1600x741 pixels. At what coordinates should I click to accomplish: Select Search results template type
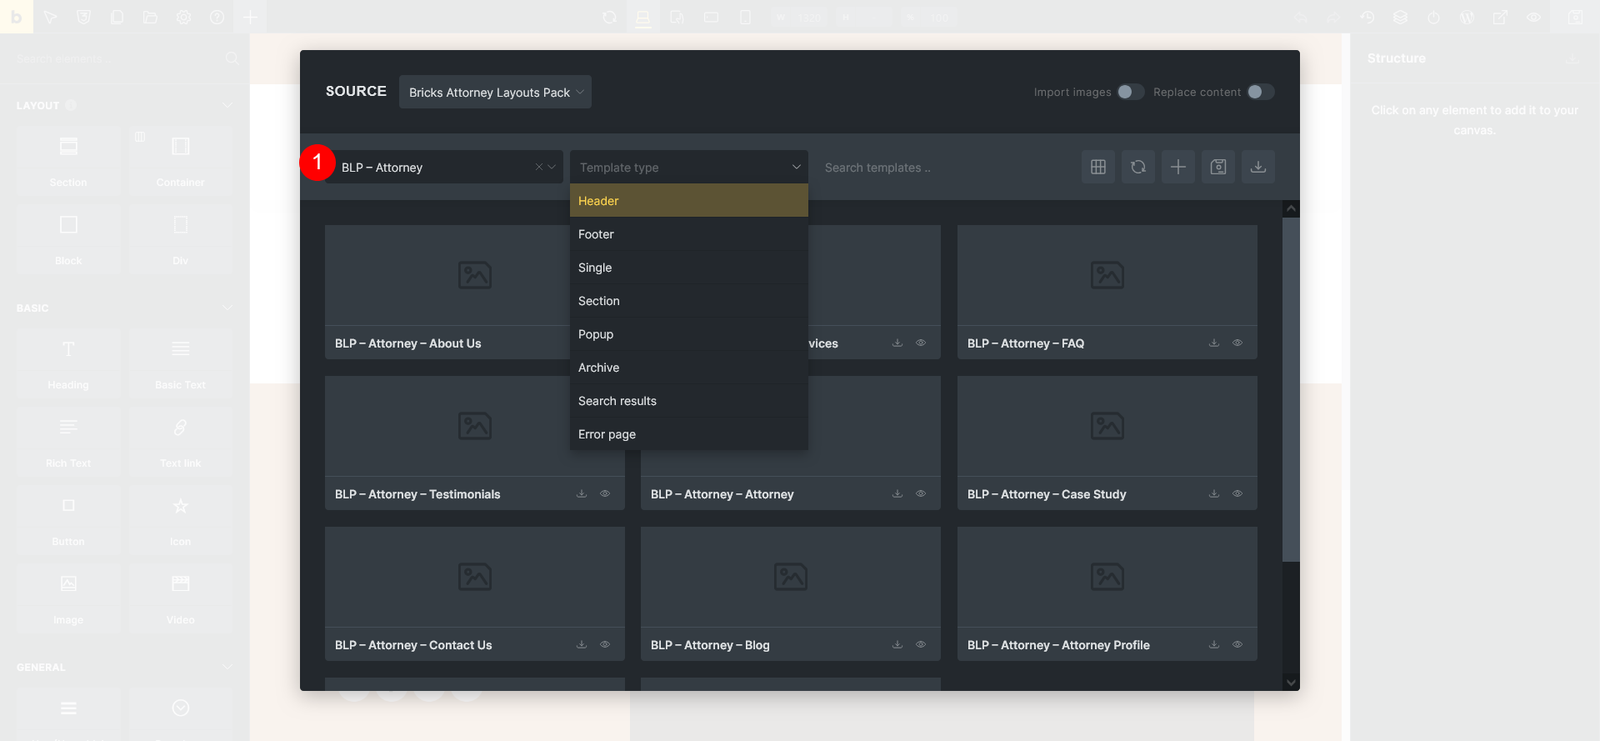coord(689,401)
